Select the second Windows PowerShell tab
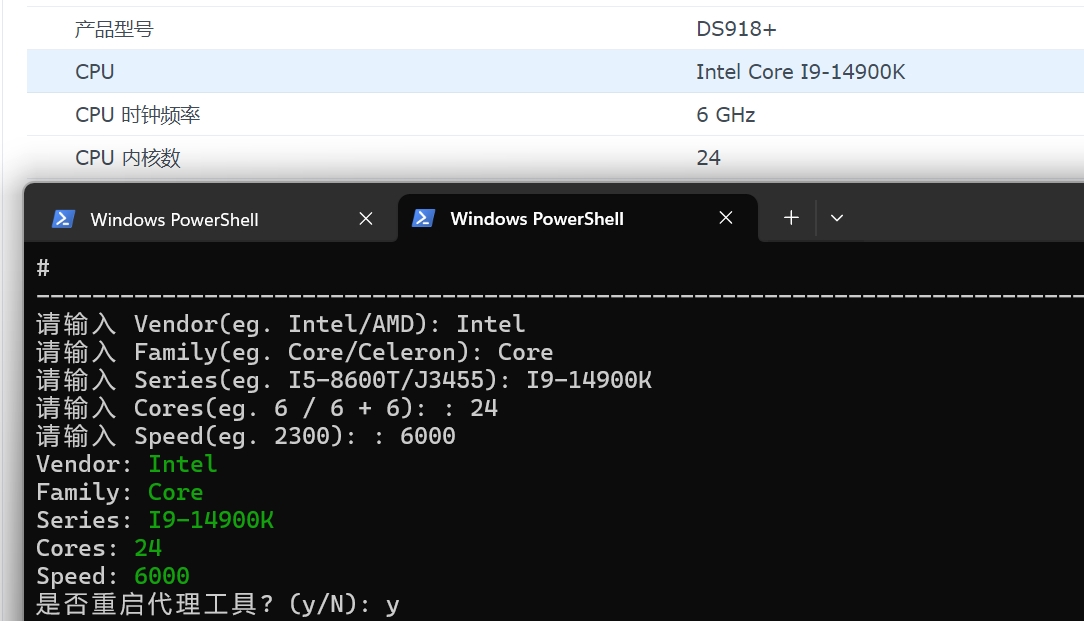The image size is (1084, 621). click(578, 219)
